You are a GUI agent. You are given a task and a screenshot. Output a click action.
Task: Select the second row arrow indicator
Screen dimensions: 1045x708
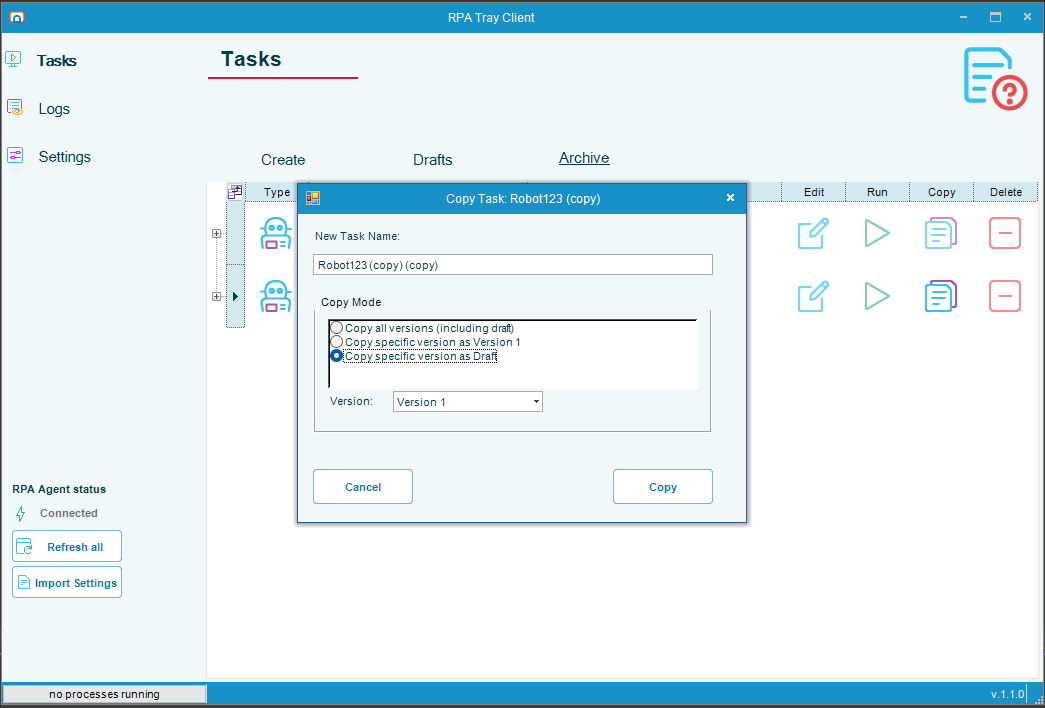(x=235, y=297)
